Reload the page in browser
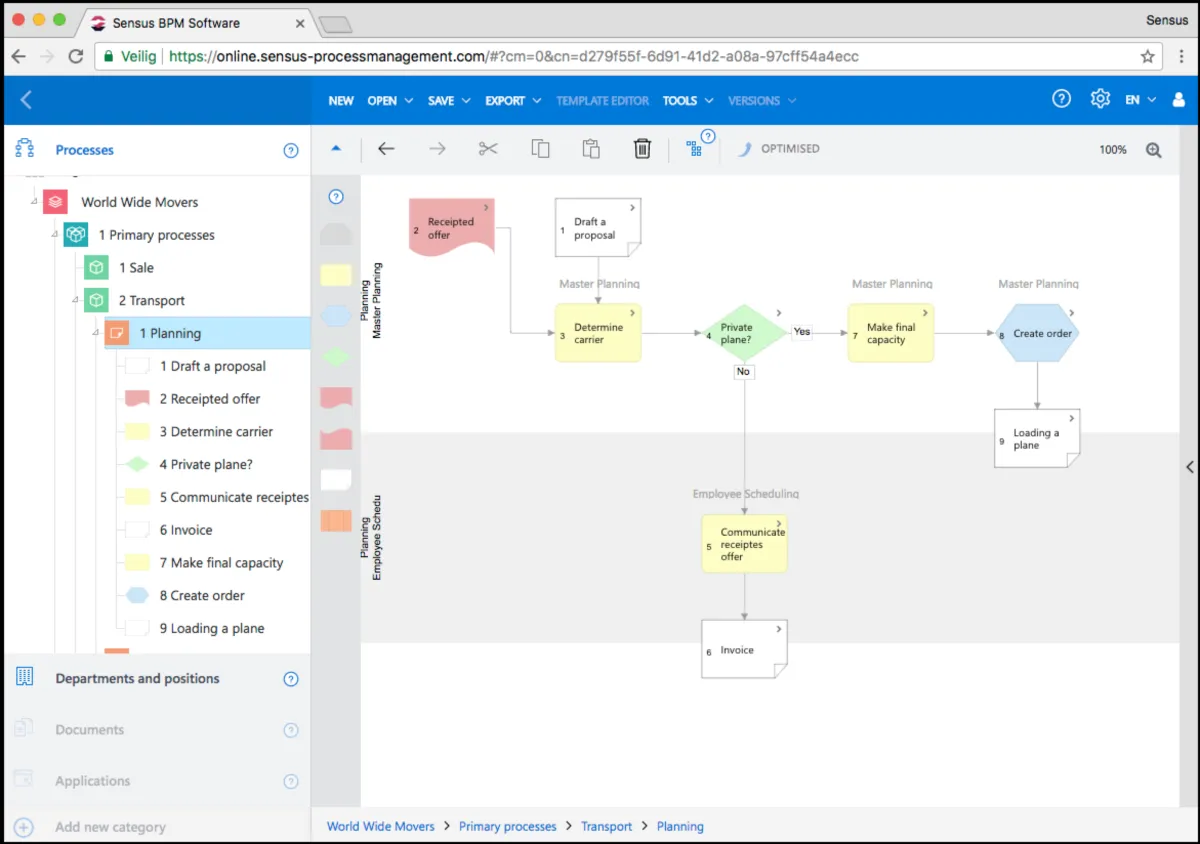Viewport: 1200px width, 844px height. pyautogui.click(x=76, y=57)
